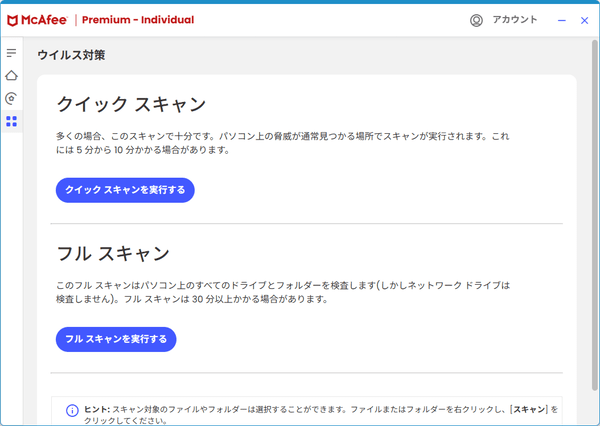
Task: Click the account profile avatar icon
Action: 476,20
